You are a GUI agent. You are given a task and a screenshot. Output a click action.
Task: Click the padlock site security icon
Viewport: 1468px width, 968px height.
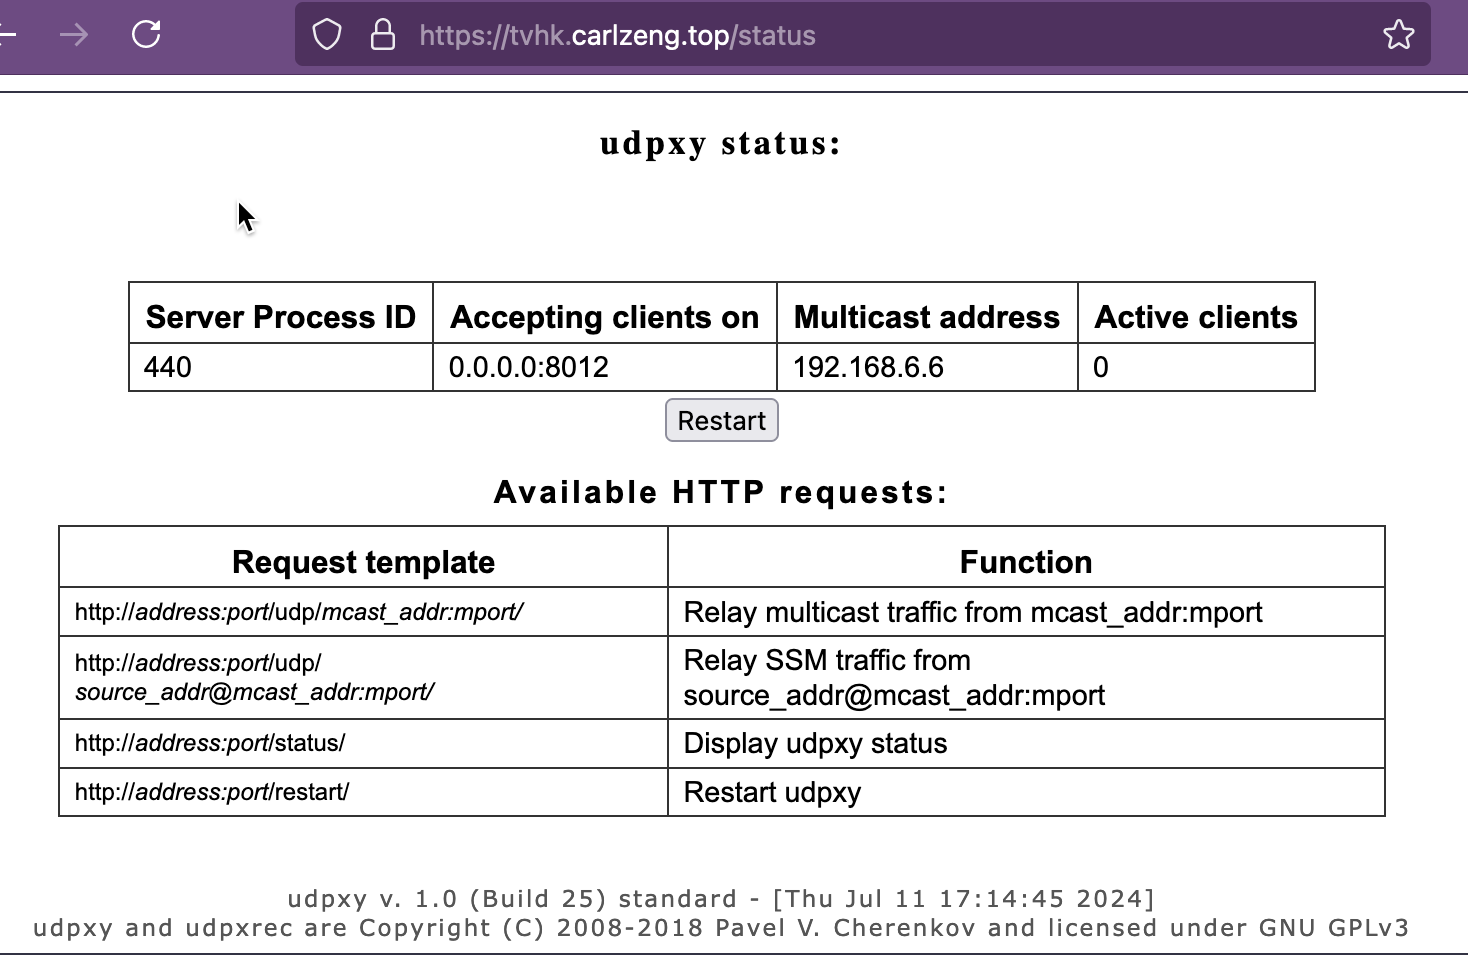[x=382, y=35]
